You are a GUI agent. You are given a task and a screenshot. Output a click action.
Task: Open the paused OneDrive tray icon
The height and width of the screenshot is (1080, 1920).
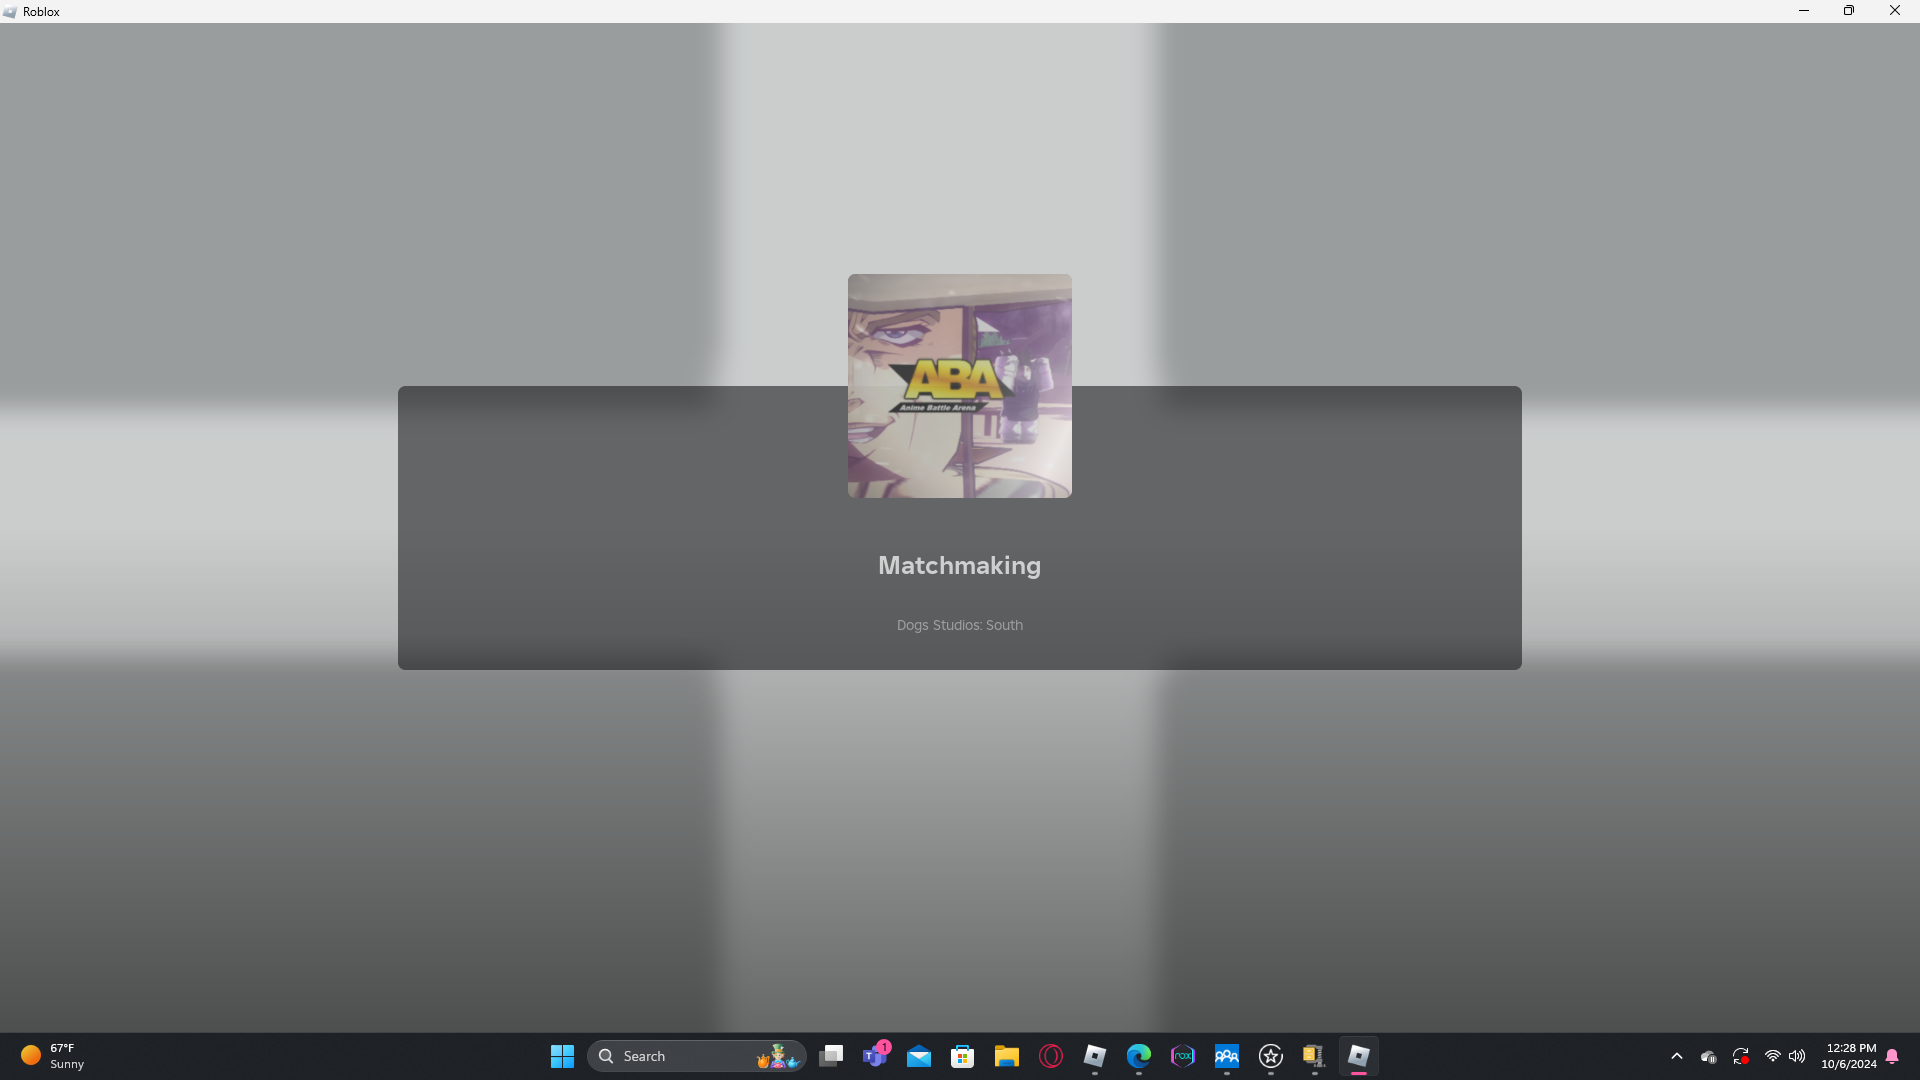1708,1056
